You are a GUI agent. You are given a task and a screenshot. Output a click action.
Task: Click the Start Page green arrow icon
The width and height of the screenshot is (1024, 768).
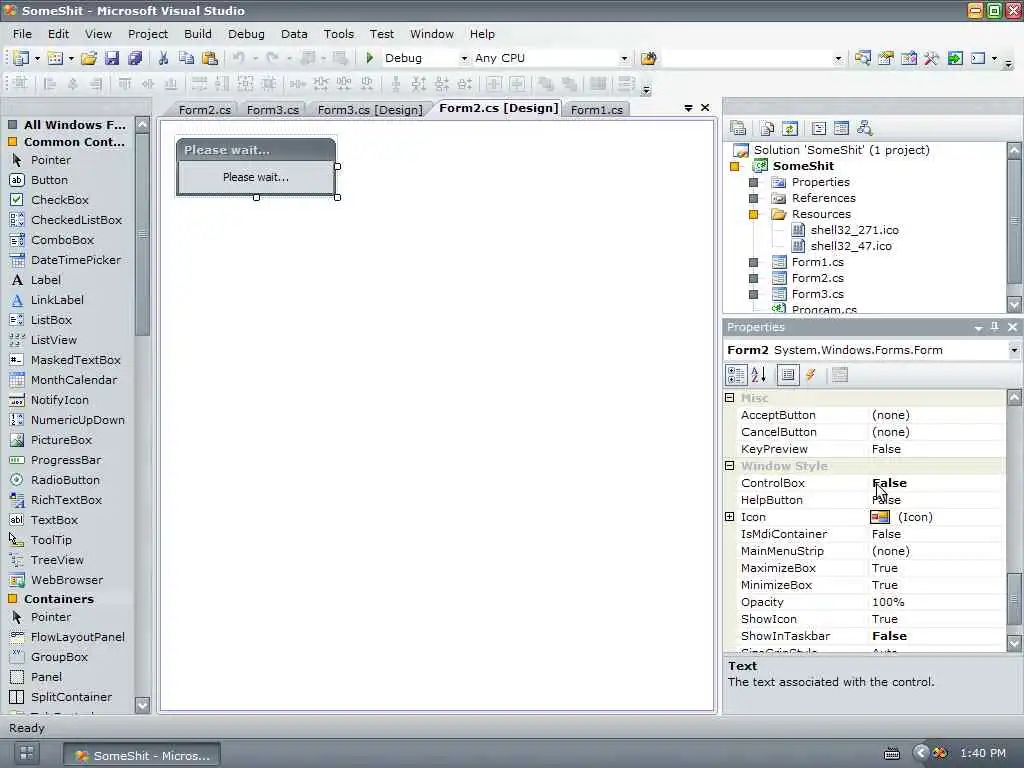coord(955,58)
